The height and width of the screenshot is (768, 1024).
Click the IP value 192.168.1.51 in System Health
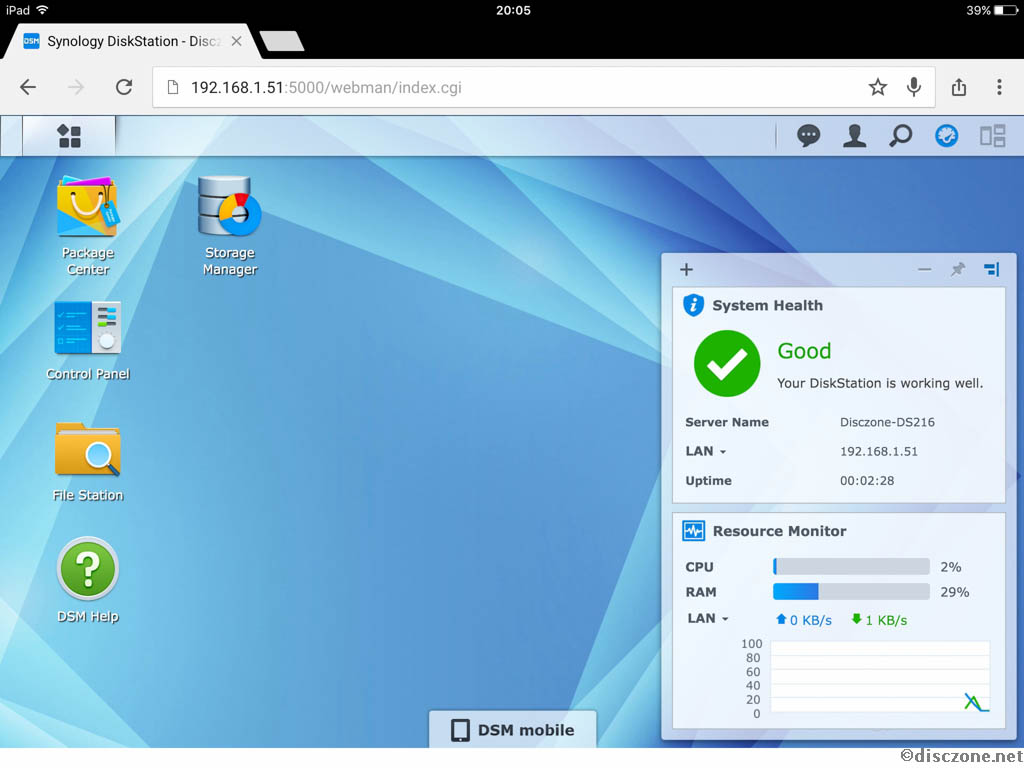(878, 451)
